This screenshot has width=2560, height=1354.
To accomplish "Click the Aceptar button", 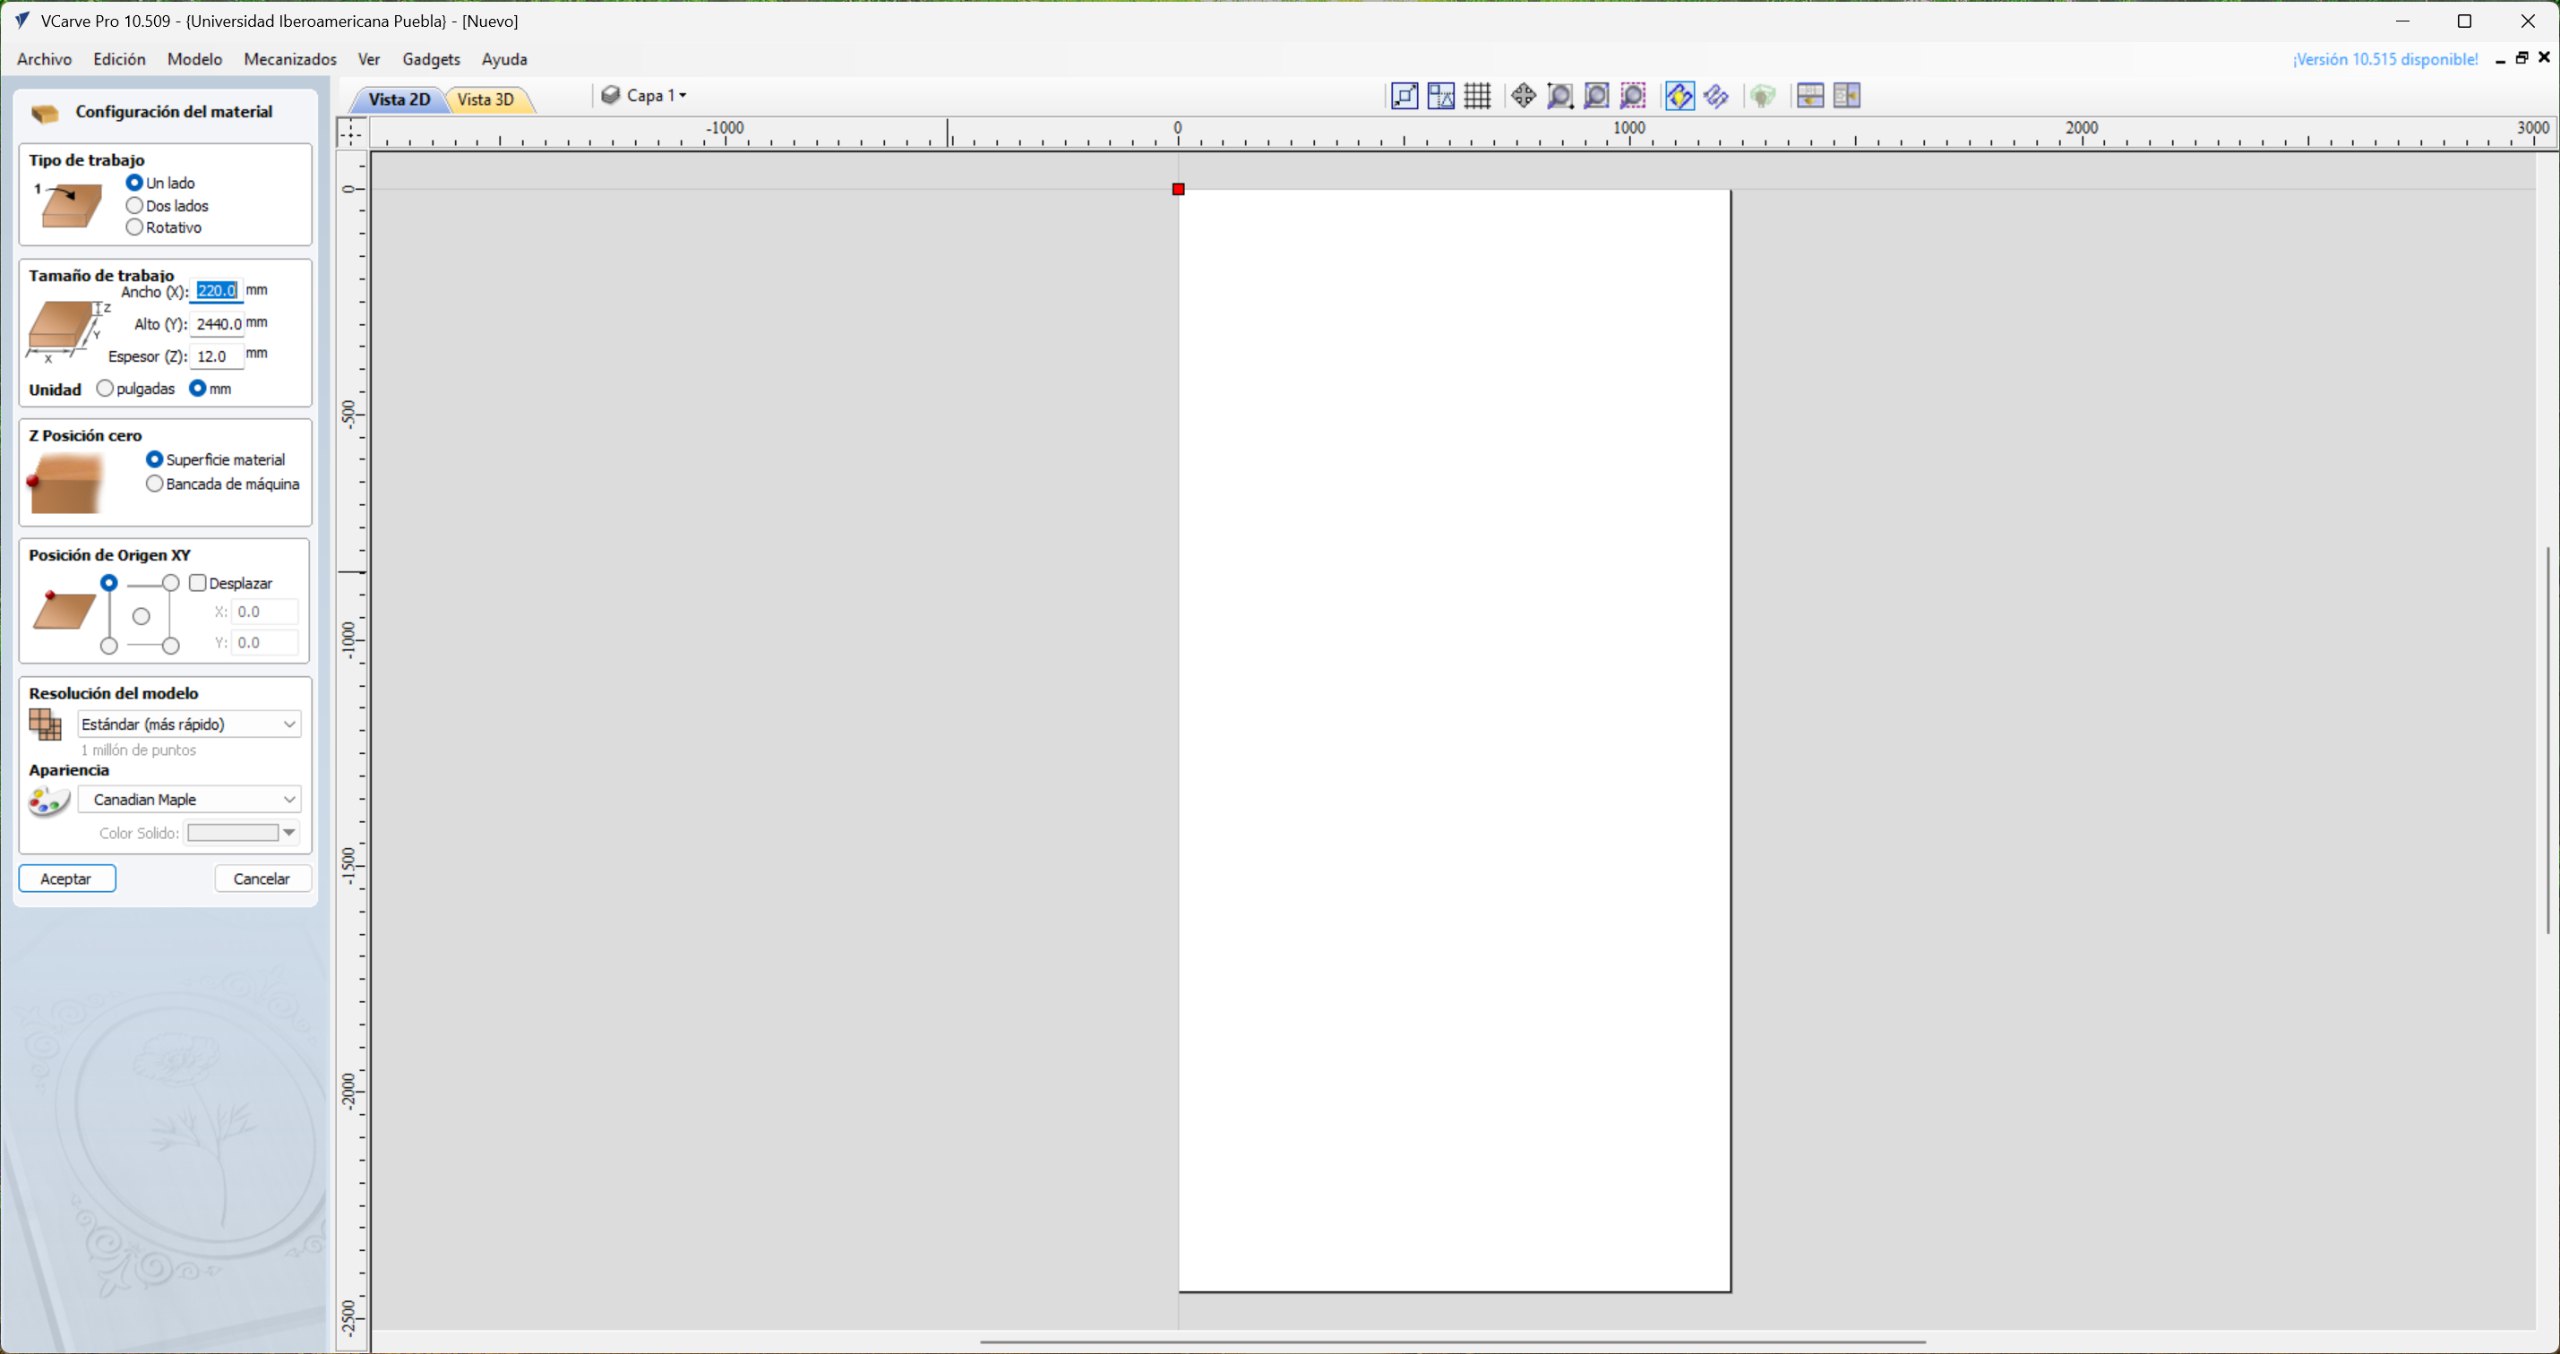I will (x=67, y=878).
